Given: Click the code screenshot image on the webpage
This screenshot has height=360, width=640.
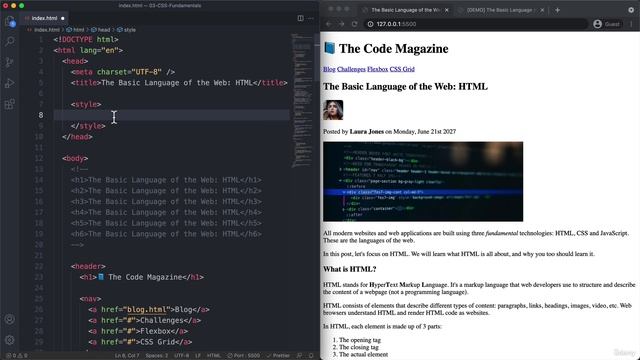Looking at the screenshot, I should [x=423, y=182].
